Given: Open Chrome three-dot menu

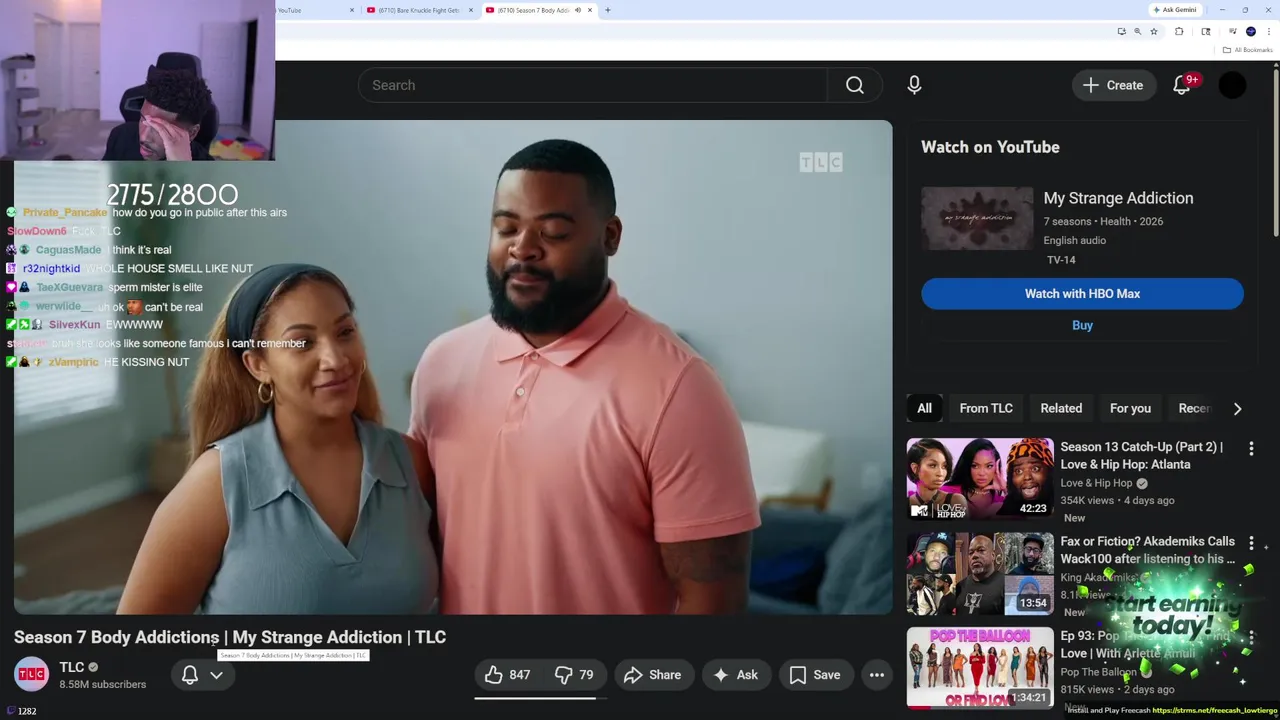Looking at the screenshot, I should (1269, 31).
